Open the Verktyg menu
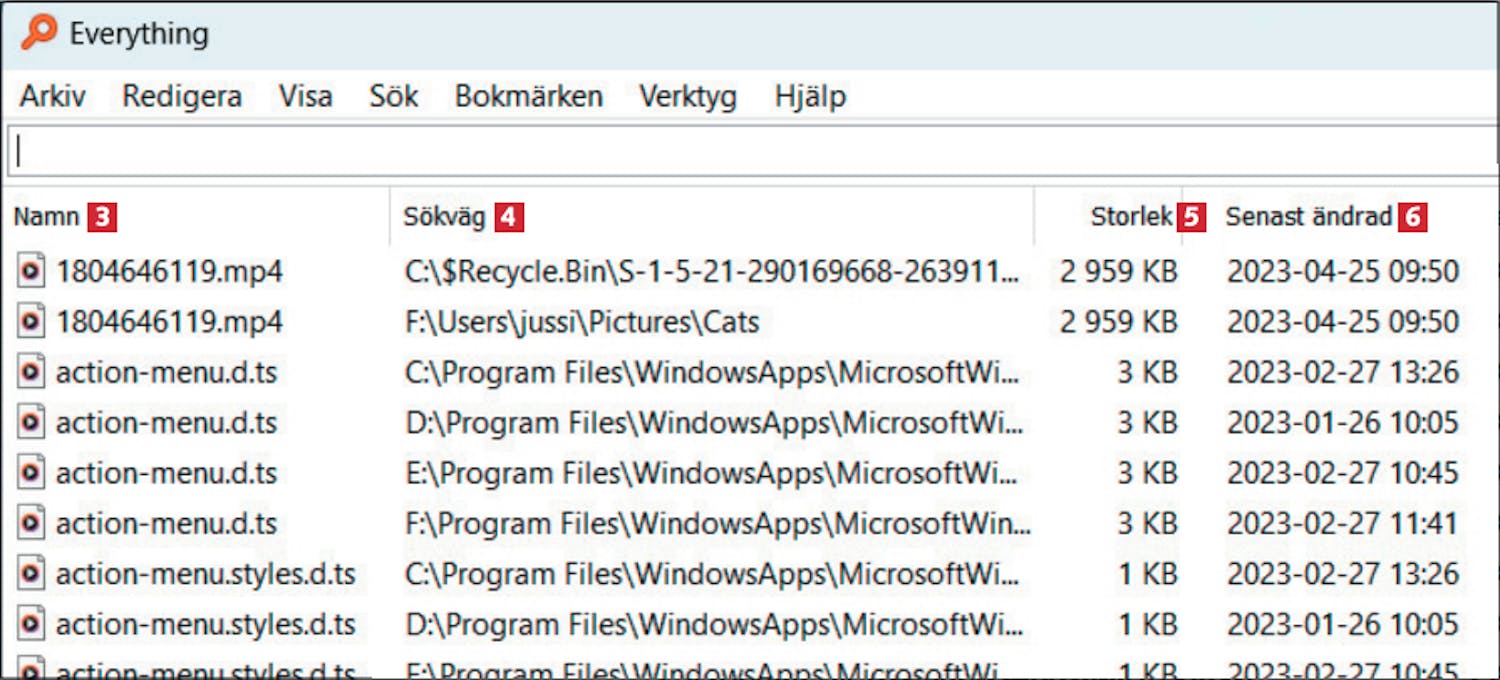Viewport: 1500px width, 680px height. click(x=688, y=97)
